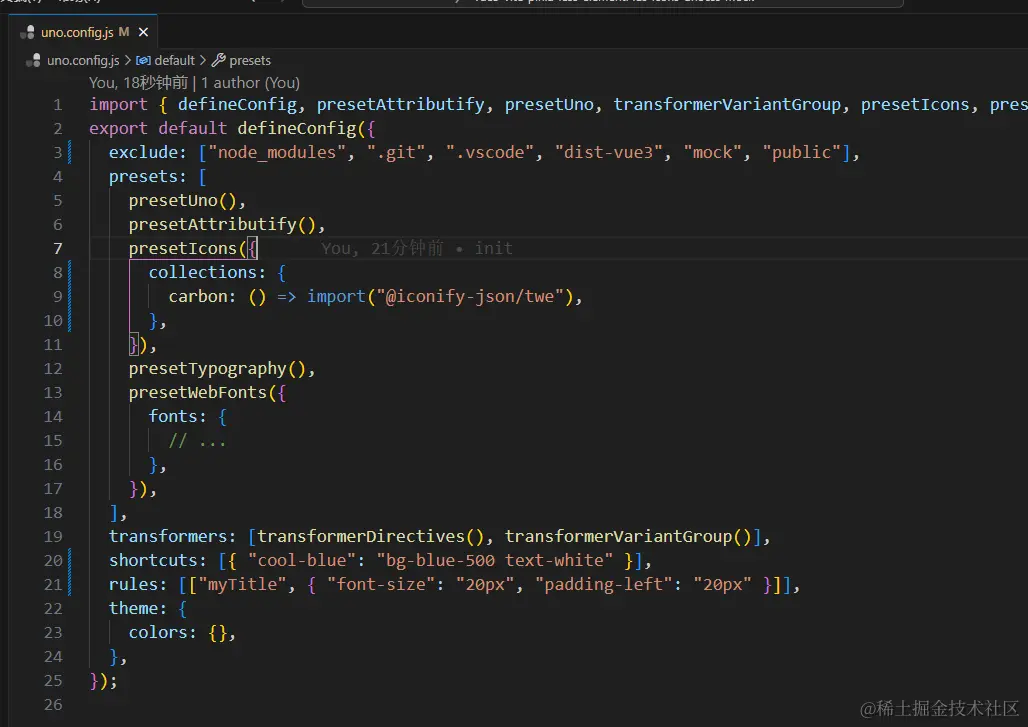The height and width of the screenshot is (727, 1028).
Task: Click the 'carbon:' key on line 9
Action: click(x=203, y=297)
